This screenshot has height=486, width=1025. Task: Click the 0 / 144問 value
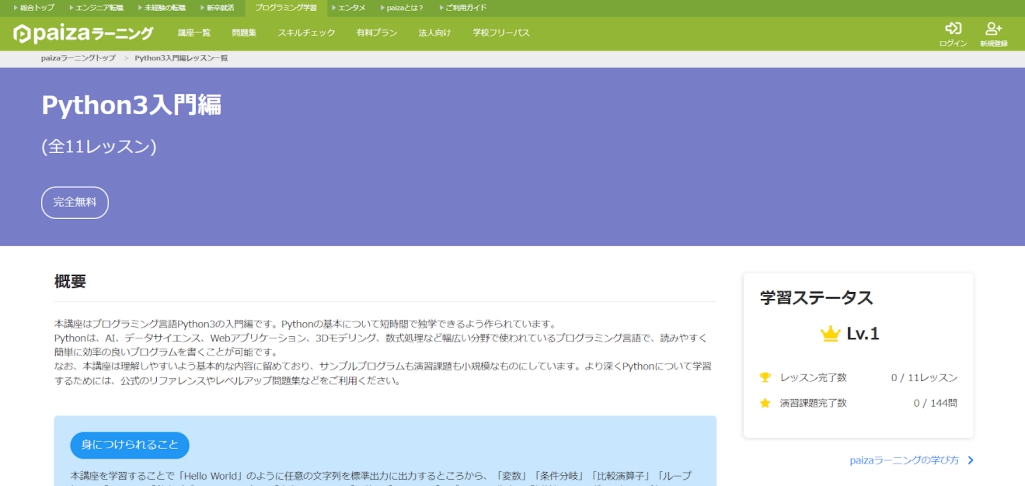coord(936,403)
